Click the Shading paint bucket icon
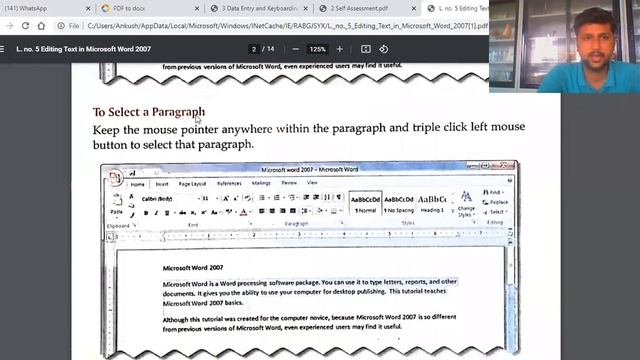Screen dimensions: 640x360 [x=320, y=211]
